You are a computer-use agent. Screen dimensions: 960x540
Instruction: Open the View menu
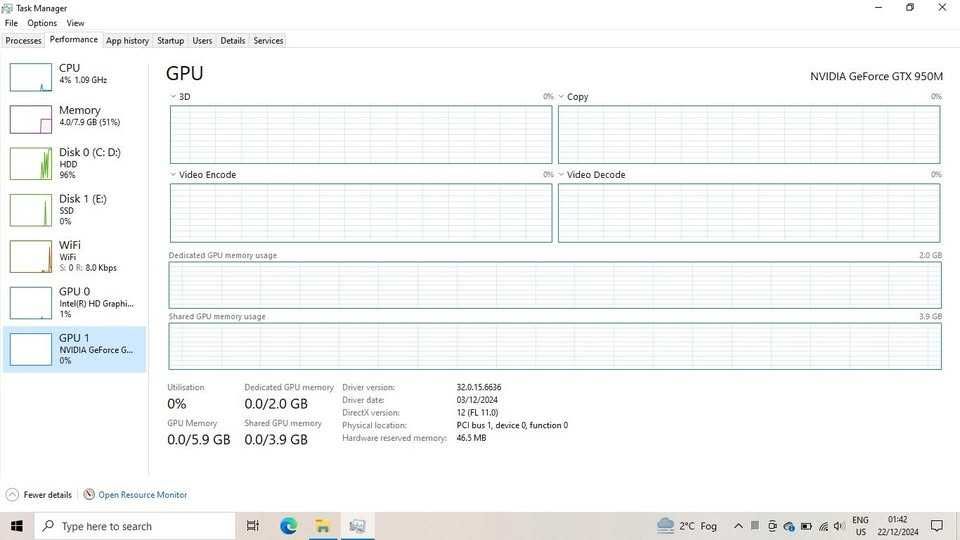click(75, 23)
